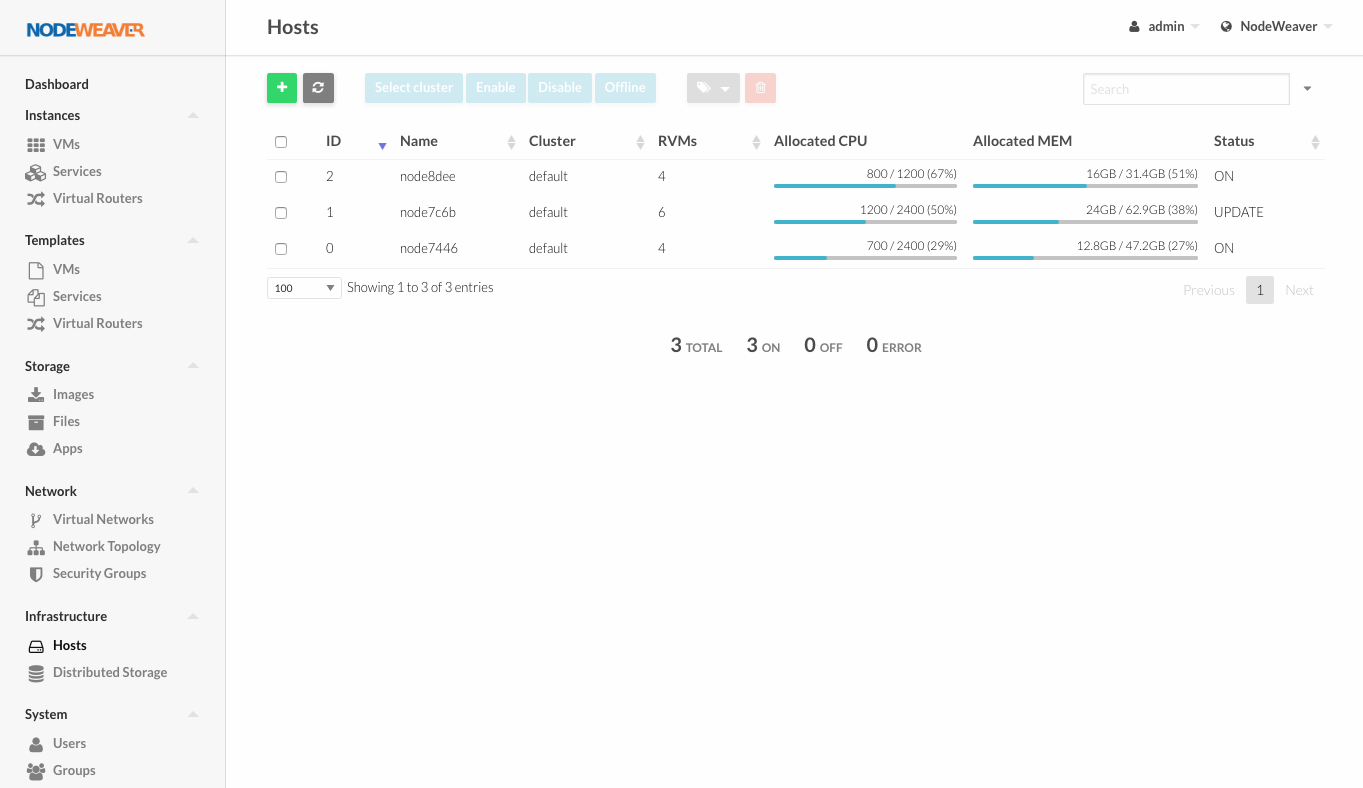Open the labels tag dropdown
The image size is (1363, 788).
click(x=713, y=88)
